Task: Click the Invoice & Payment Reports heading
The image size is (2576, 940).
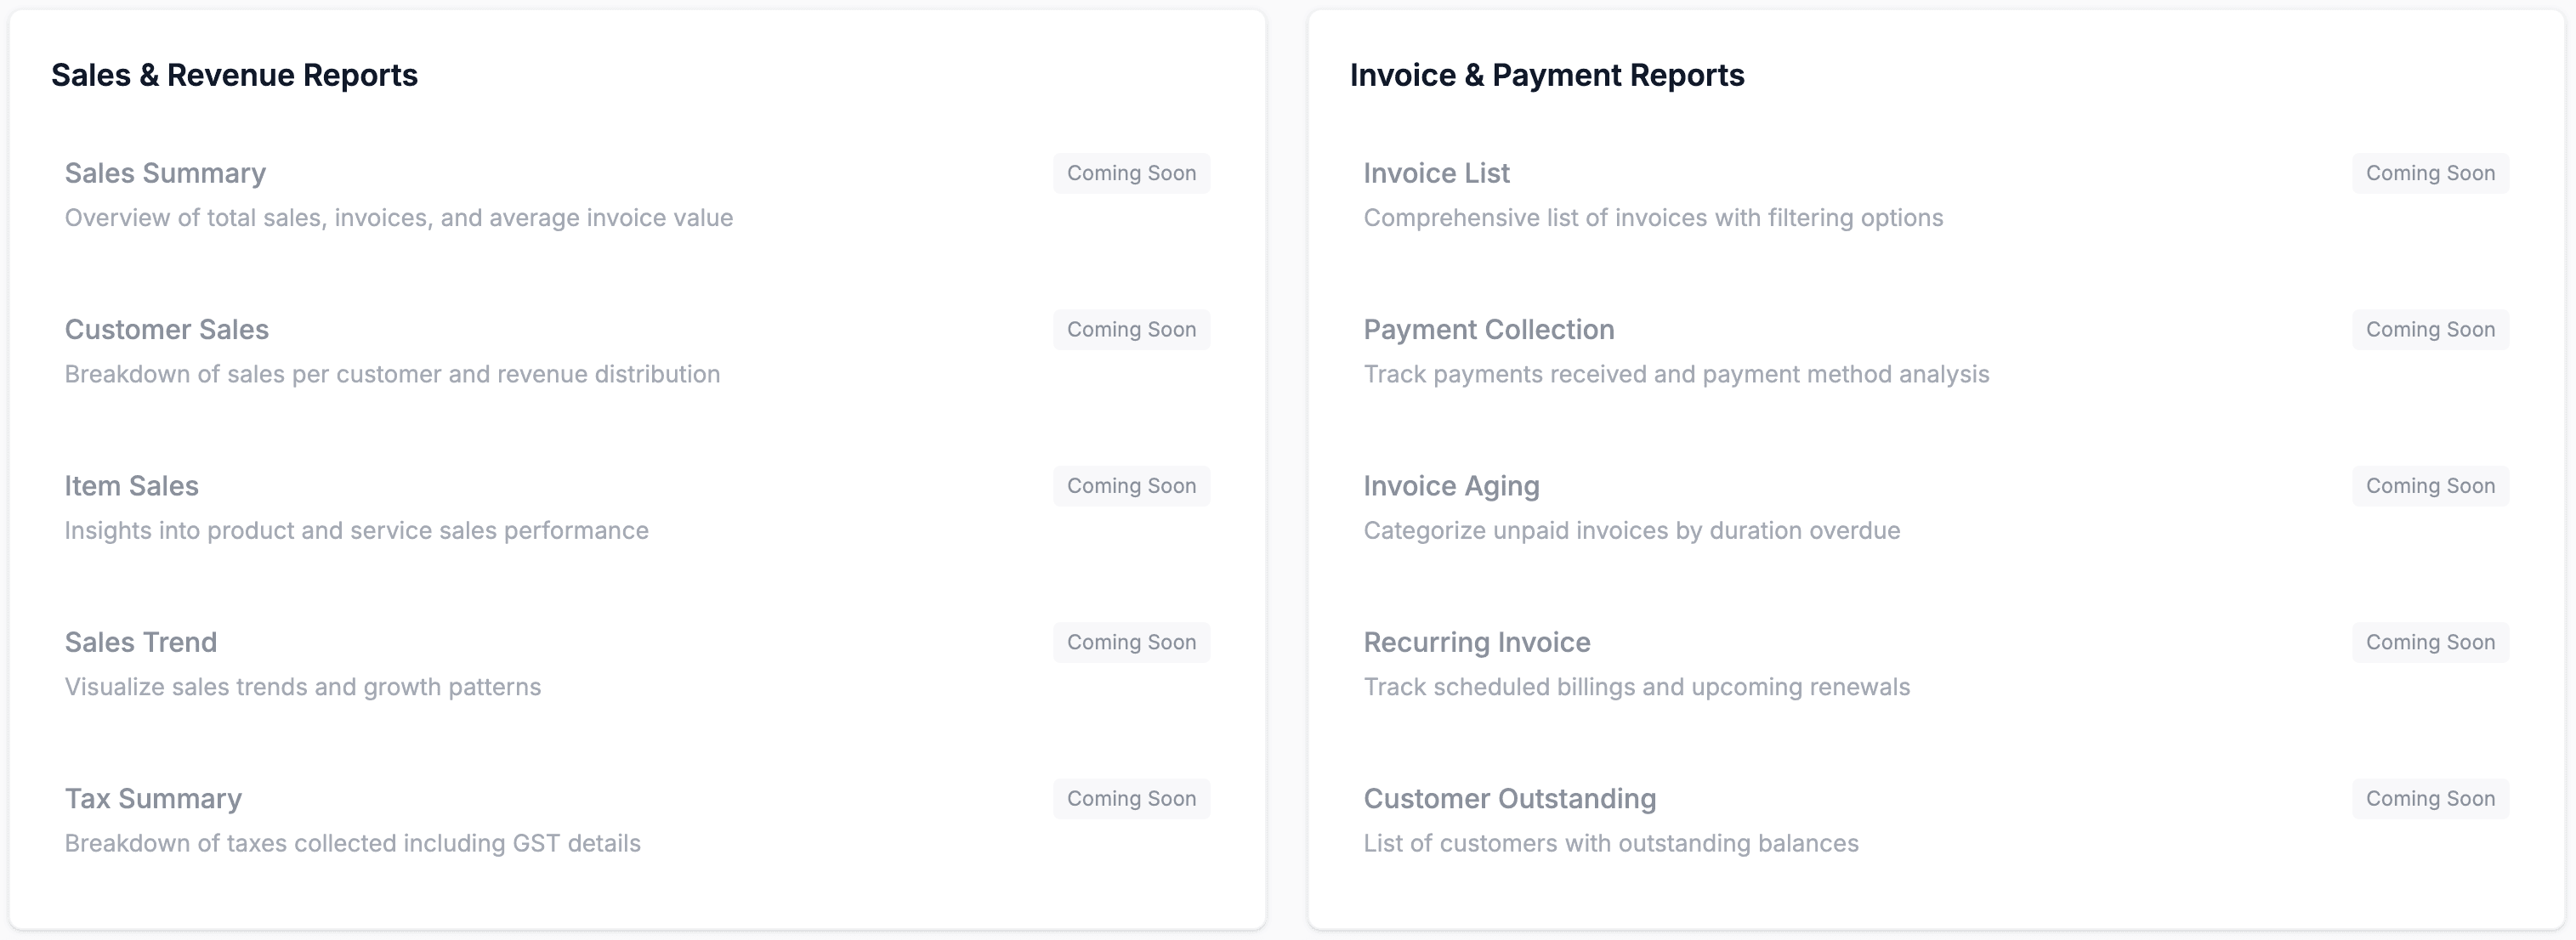Action: [x=1548, y=74]
